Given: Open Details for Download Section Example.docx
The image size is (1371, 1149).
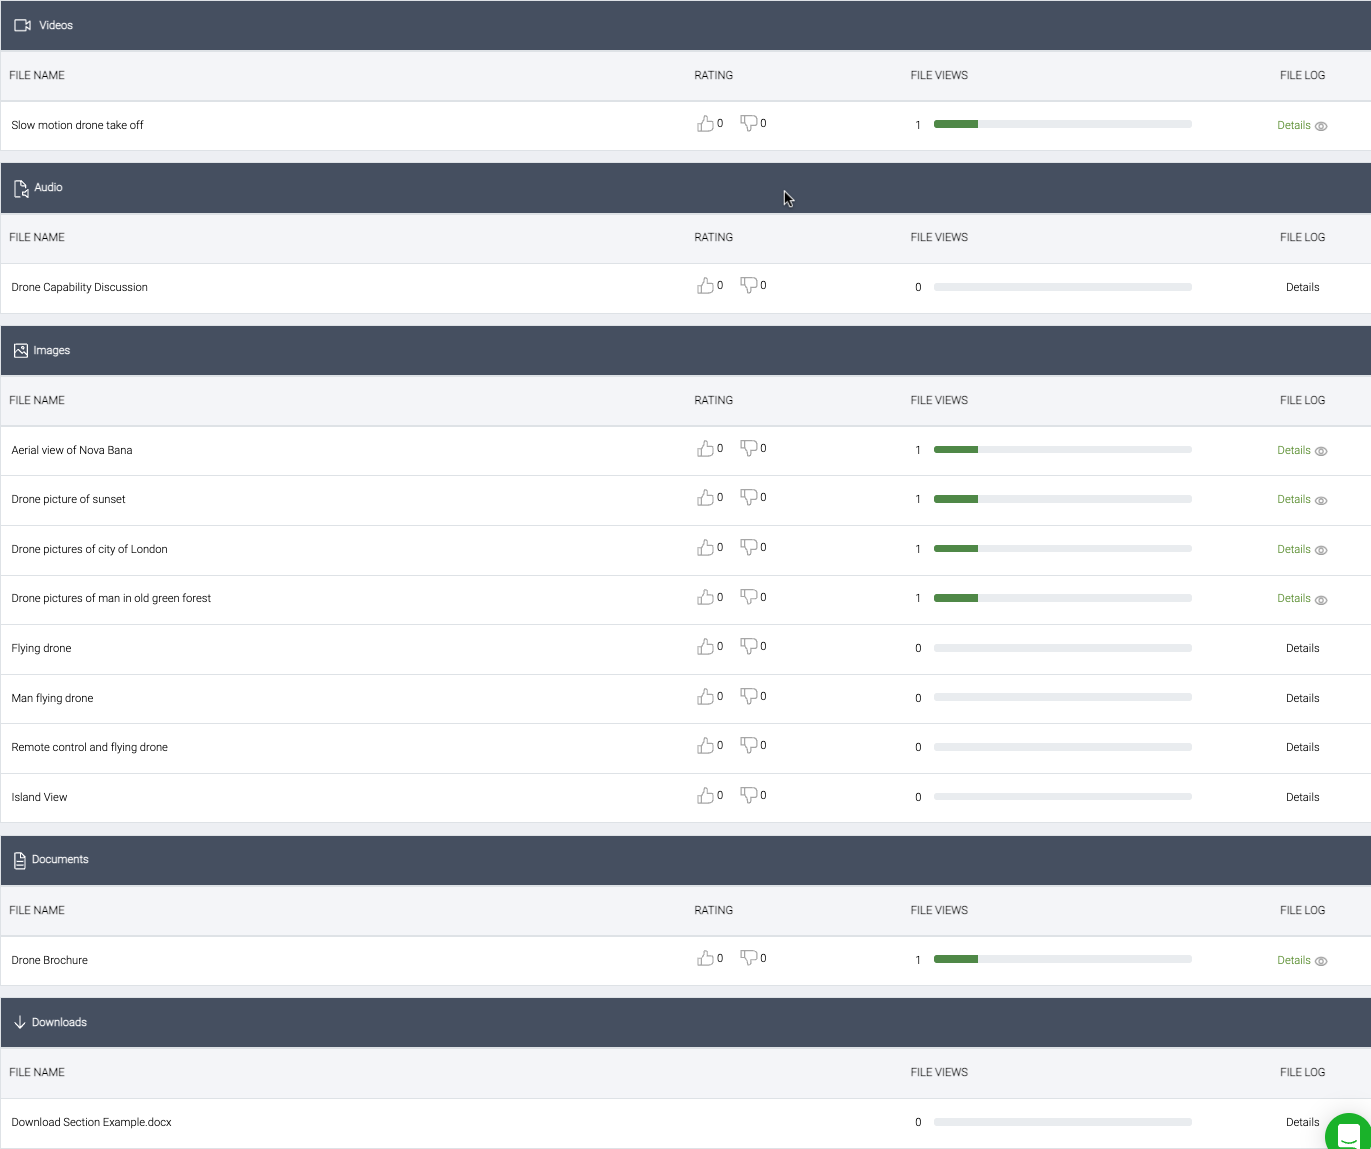Looking at the screenshot, I should (1301, 1122).
